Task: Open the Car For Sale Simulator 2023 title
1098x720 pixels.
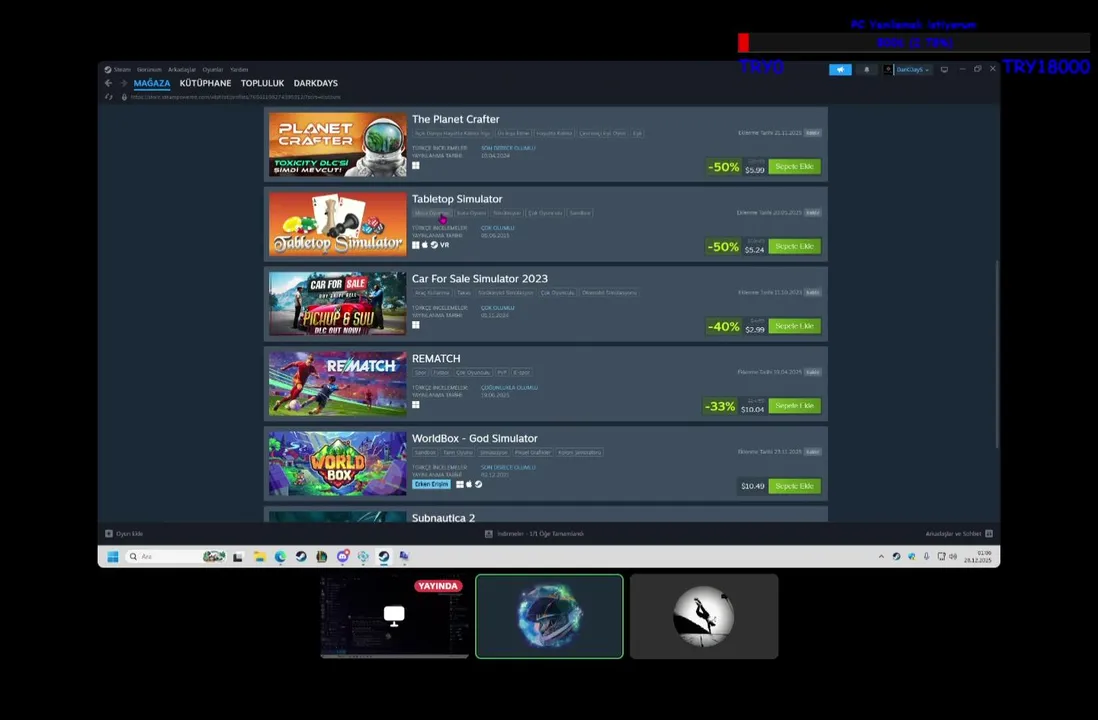Action: 480,279
